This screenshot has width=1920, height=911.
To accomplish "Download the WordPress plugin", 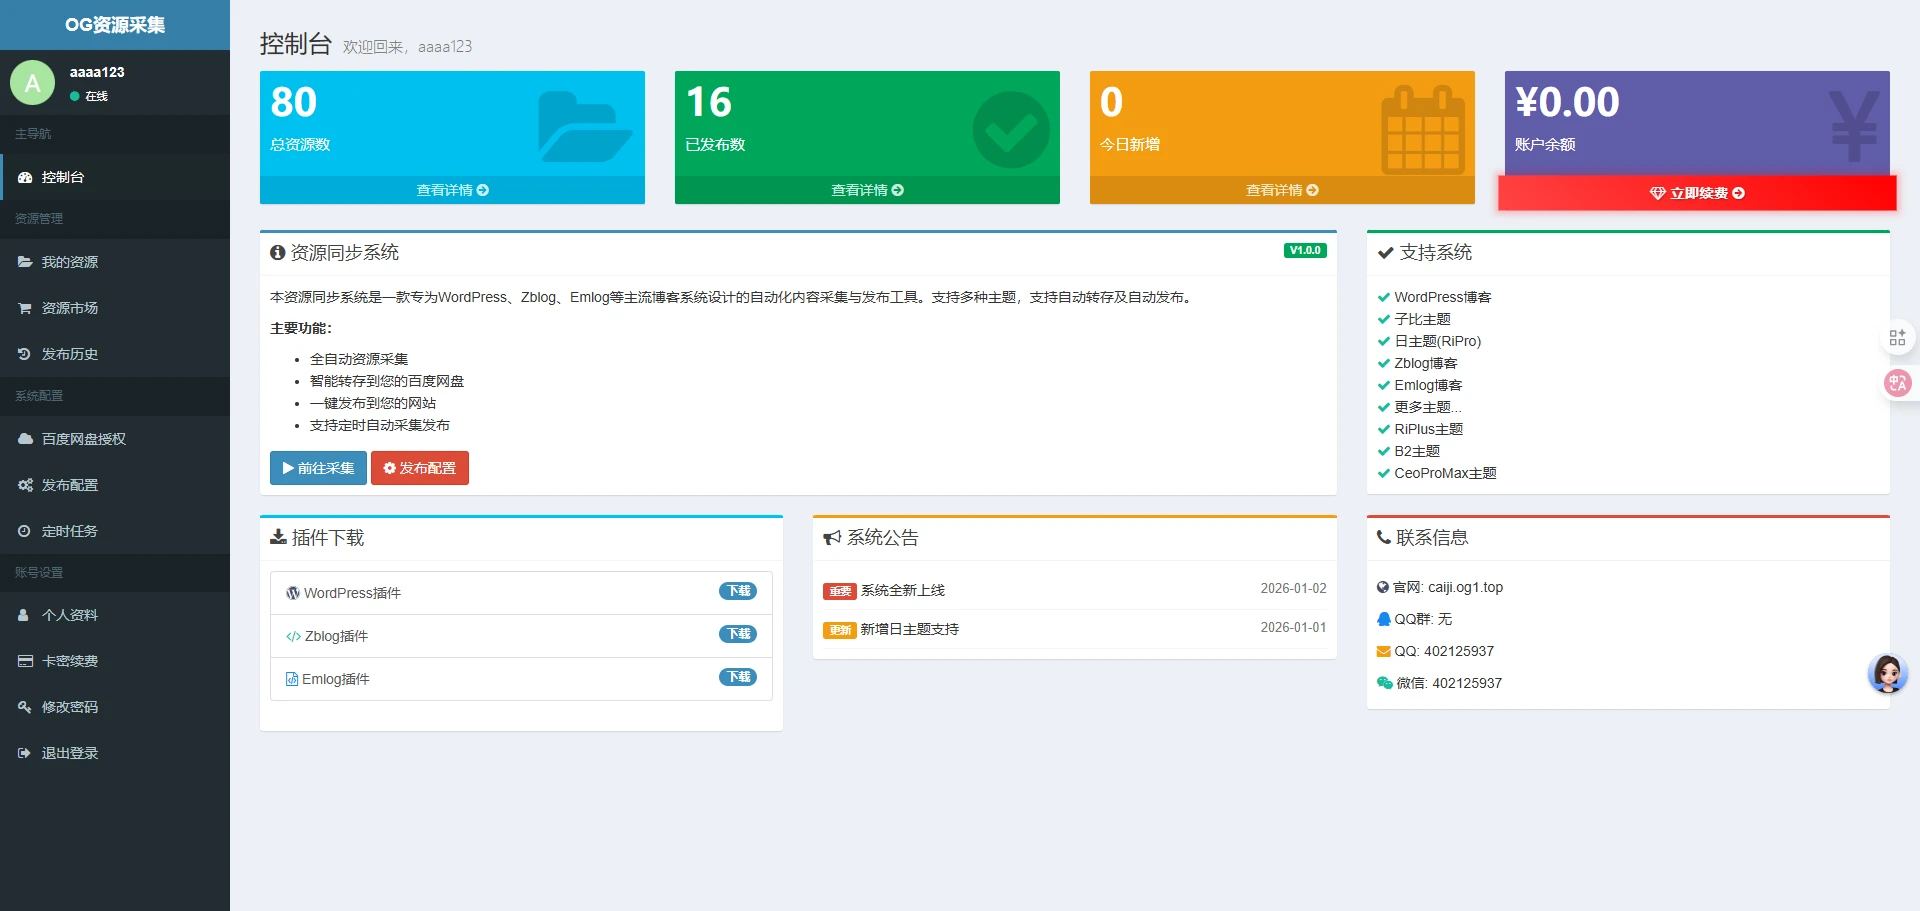I will point(738,591).
